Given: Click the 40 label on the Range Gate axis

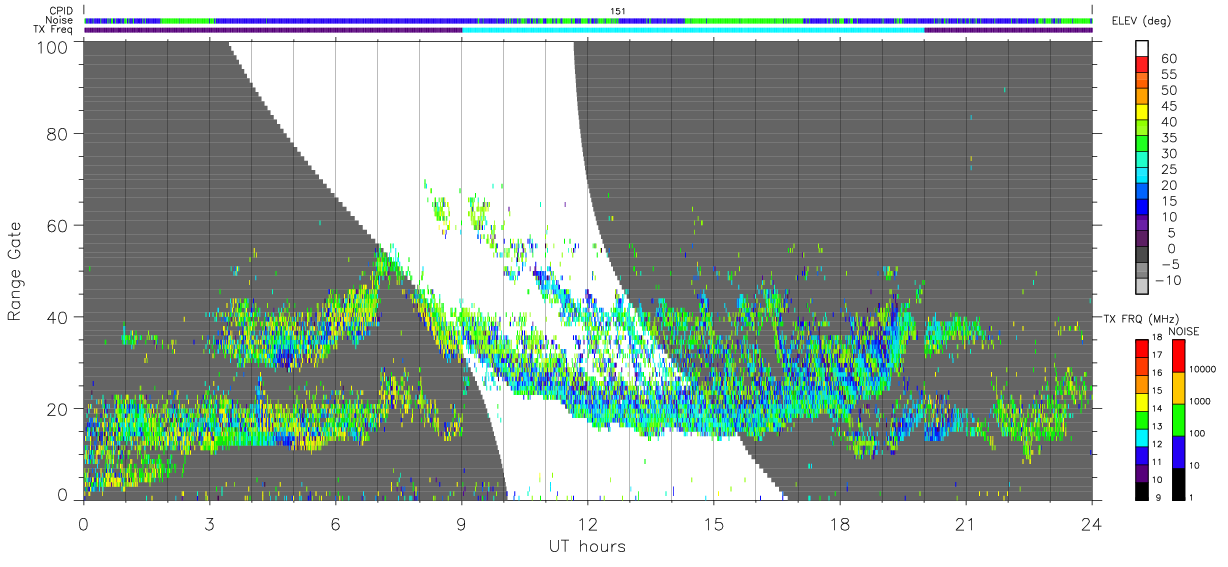Looking at the screenshot, I should click(58, 317).
